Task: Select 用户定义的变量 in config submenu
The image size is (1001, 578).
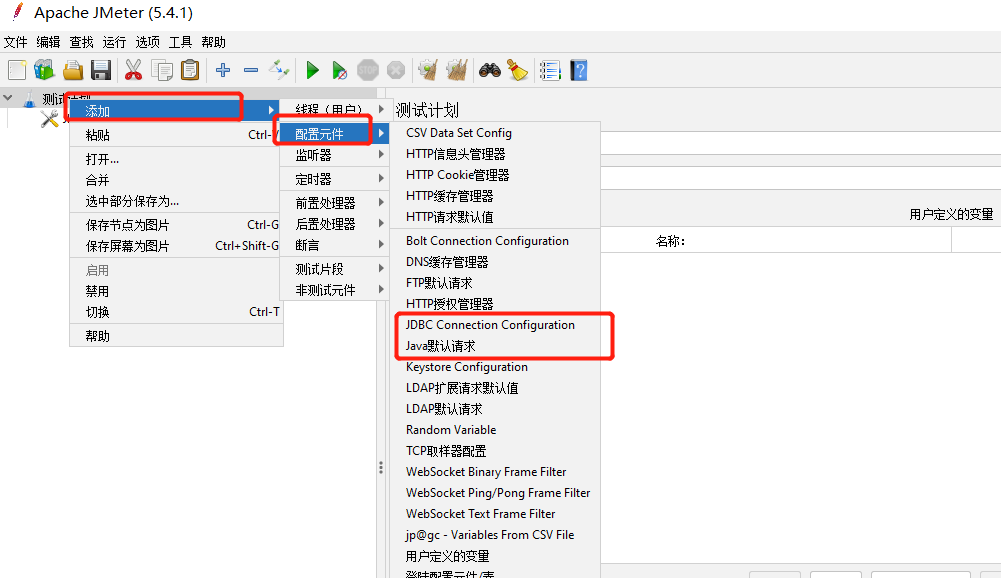Action: click(495, 556)
